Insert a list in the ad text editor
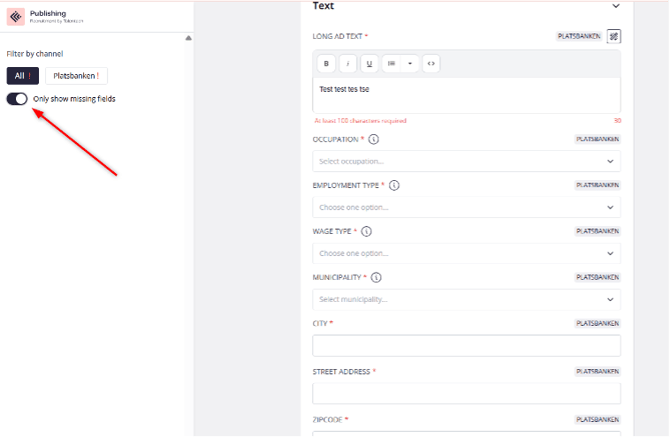 click(x=392, y=63)
